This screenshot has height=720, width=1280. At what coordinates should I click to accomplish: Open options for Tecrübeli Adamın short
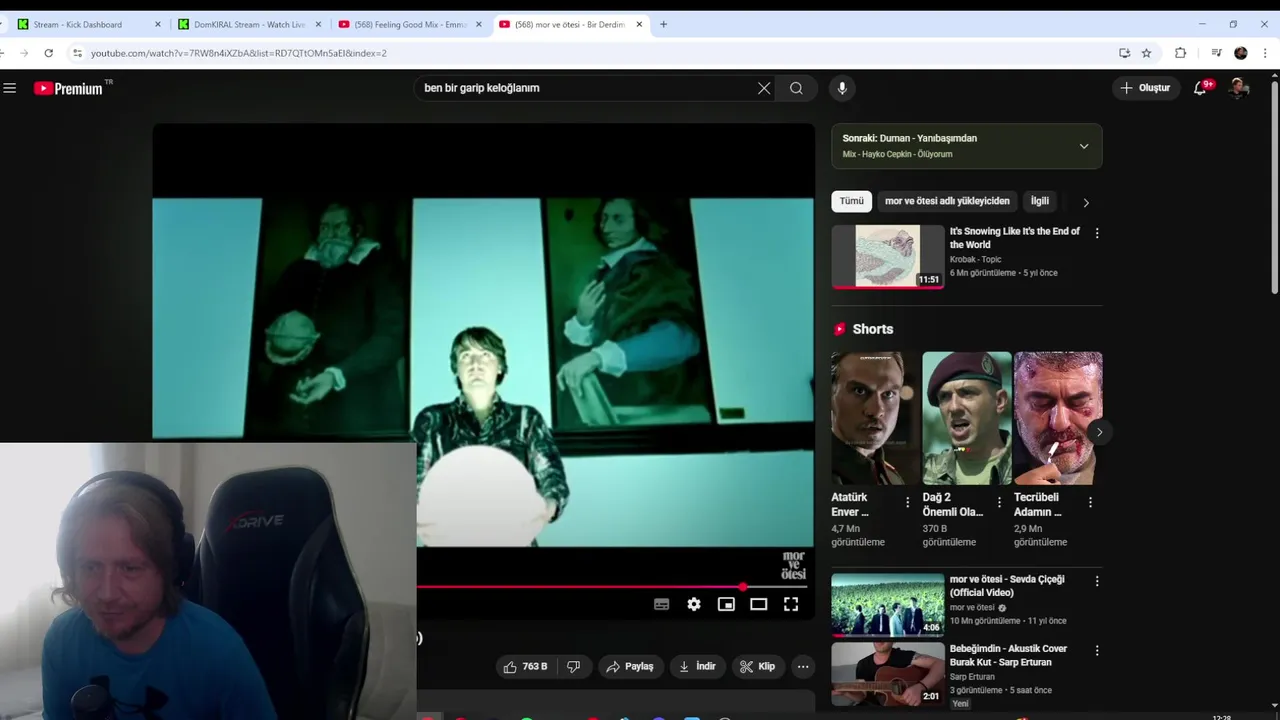[x=1090, y=502]
